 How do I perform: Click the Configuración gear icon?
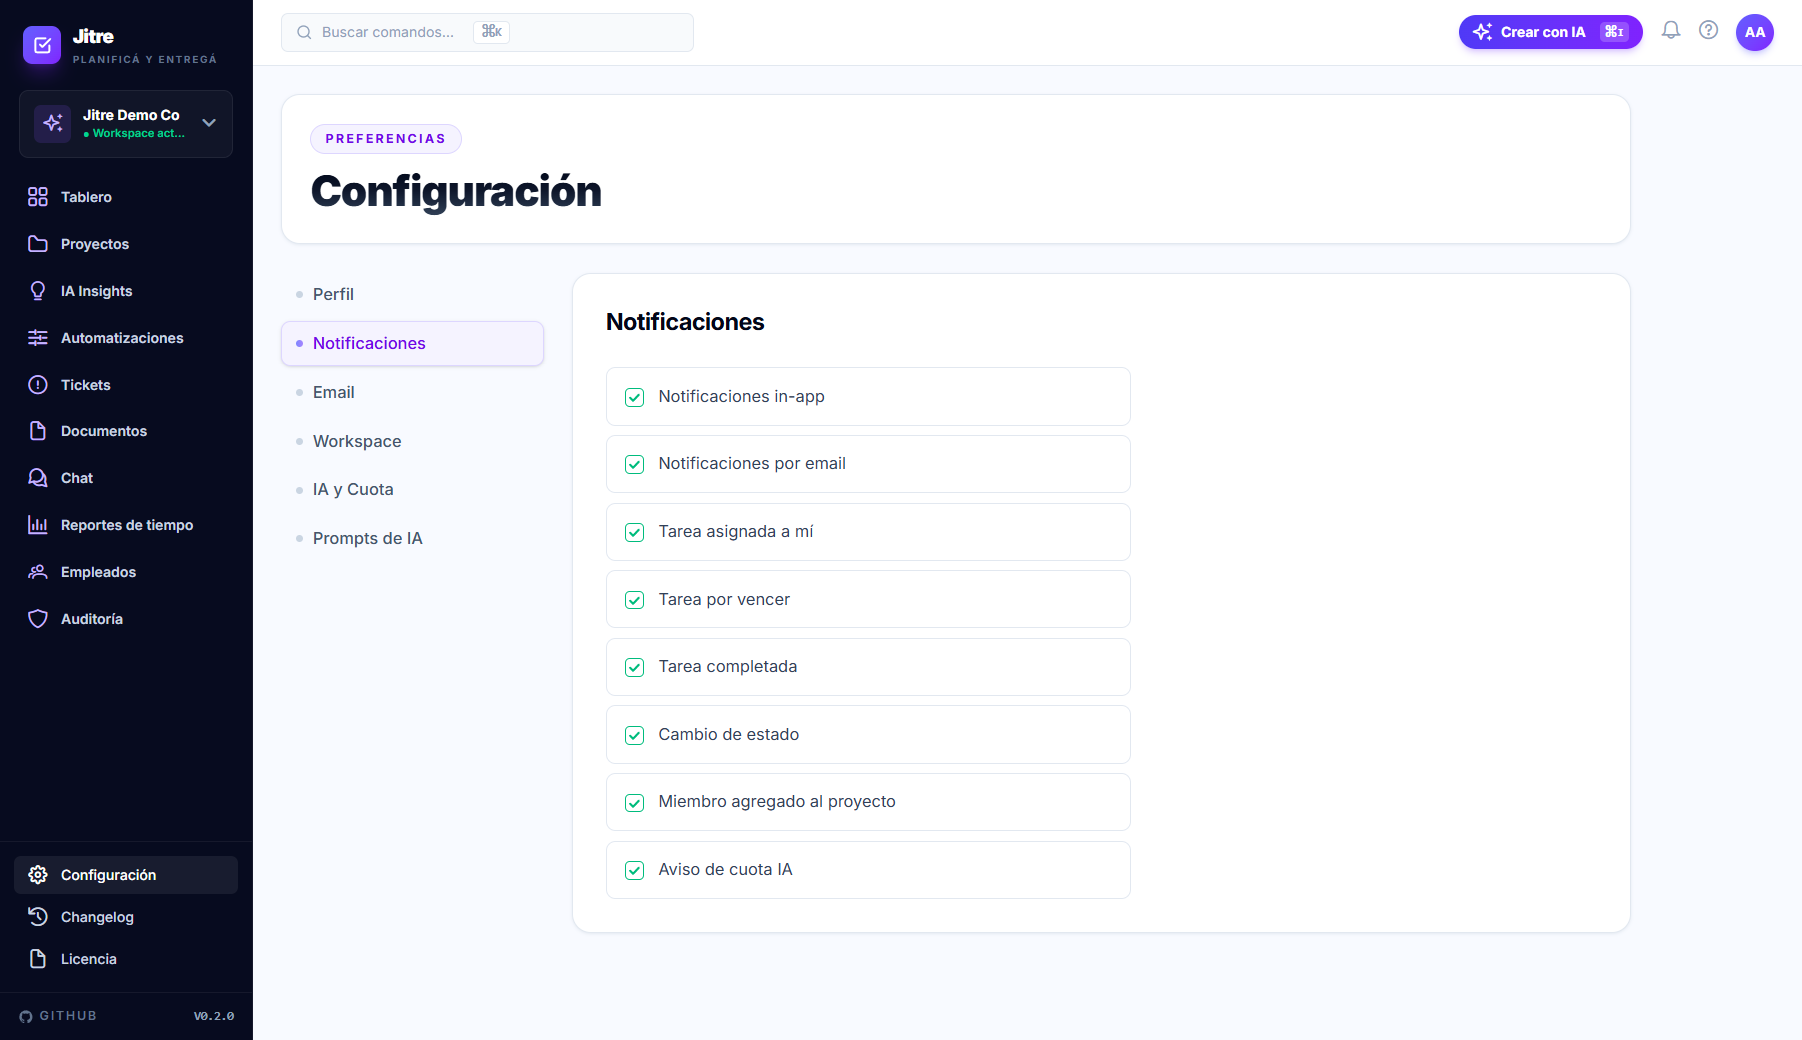[x=38, y=875]
